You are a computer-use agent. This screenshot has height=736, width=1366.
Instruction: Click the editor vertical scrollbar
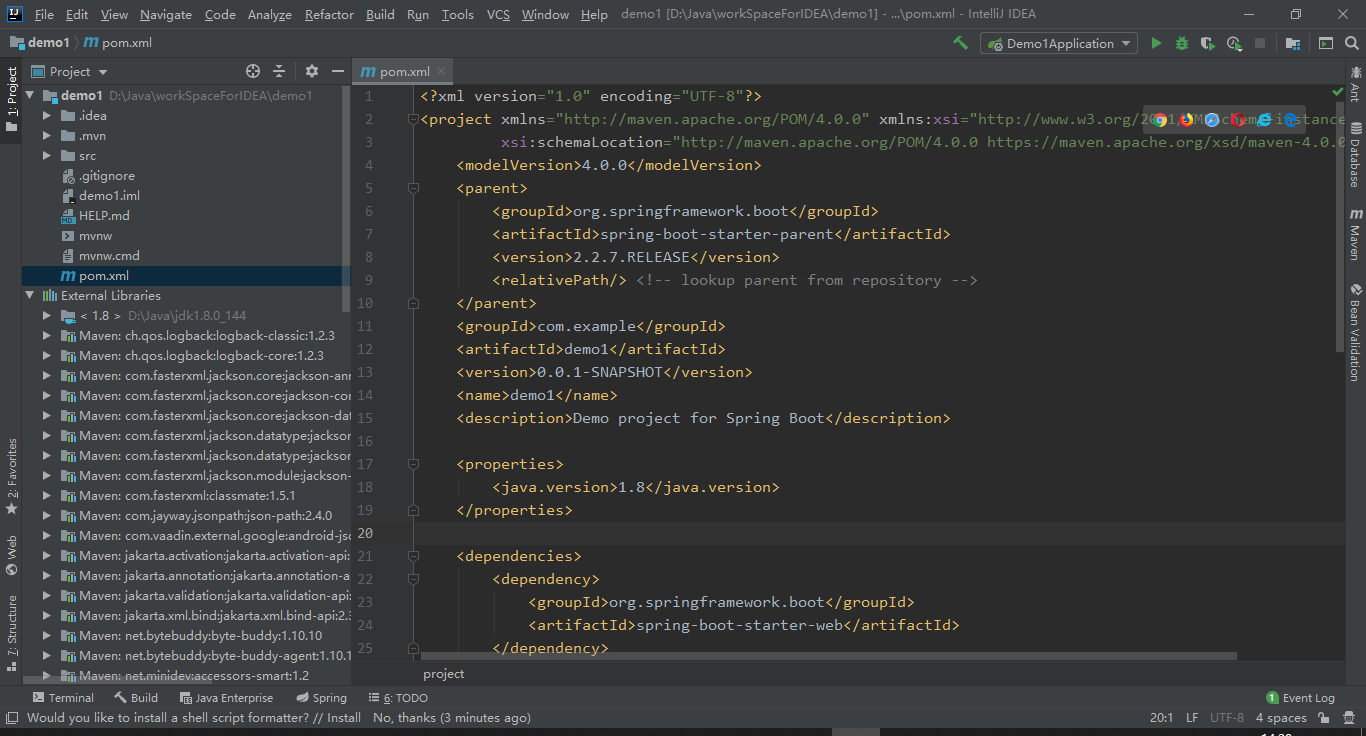click(1340, 225)
